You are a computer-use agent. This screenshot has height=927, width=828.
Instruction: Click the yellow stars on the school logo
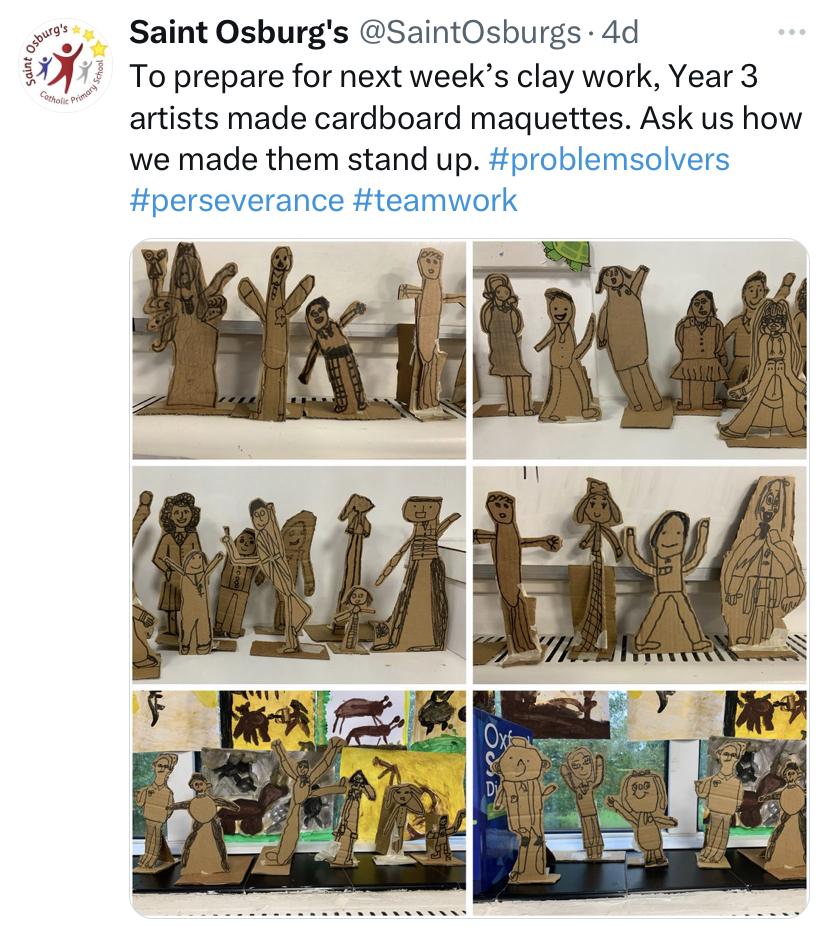coord(96,42)
